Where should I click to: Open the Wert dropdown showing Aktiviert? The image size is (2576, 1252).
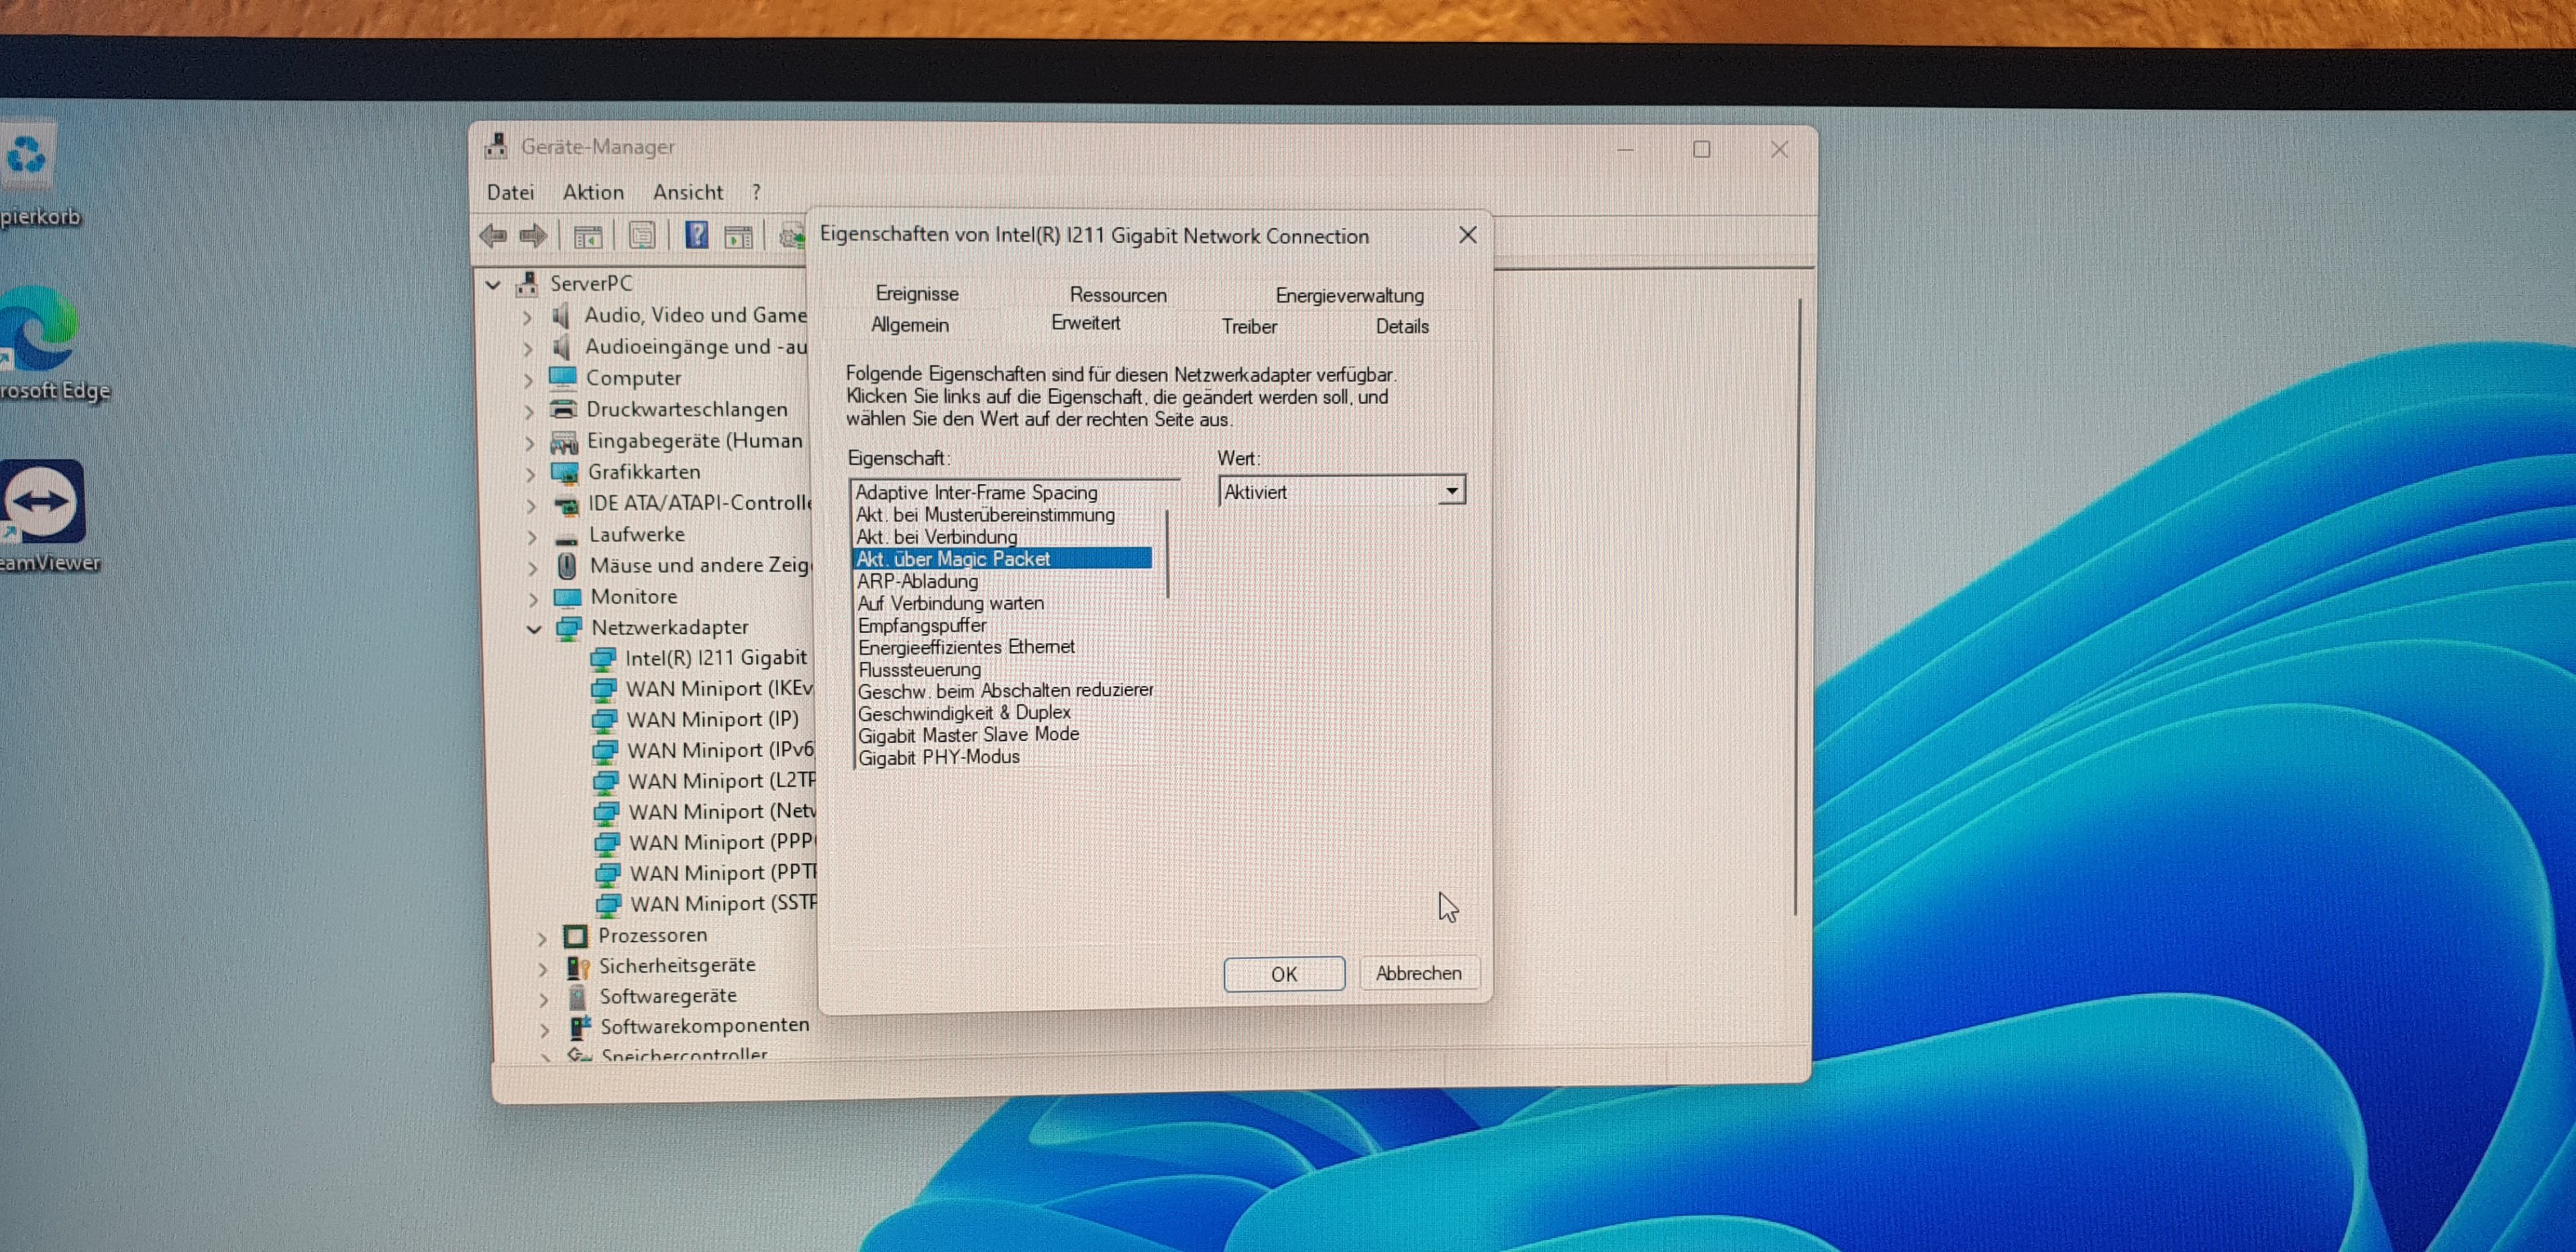[1342, 491]
